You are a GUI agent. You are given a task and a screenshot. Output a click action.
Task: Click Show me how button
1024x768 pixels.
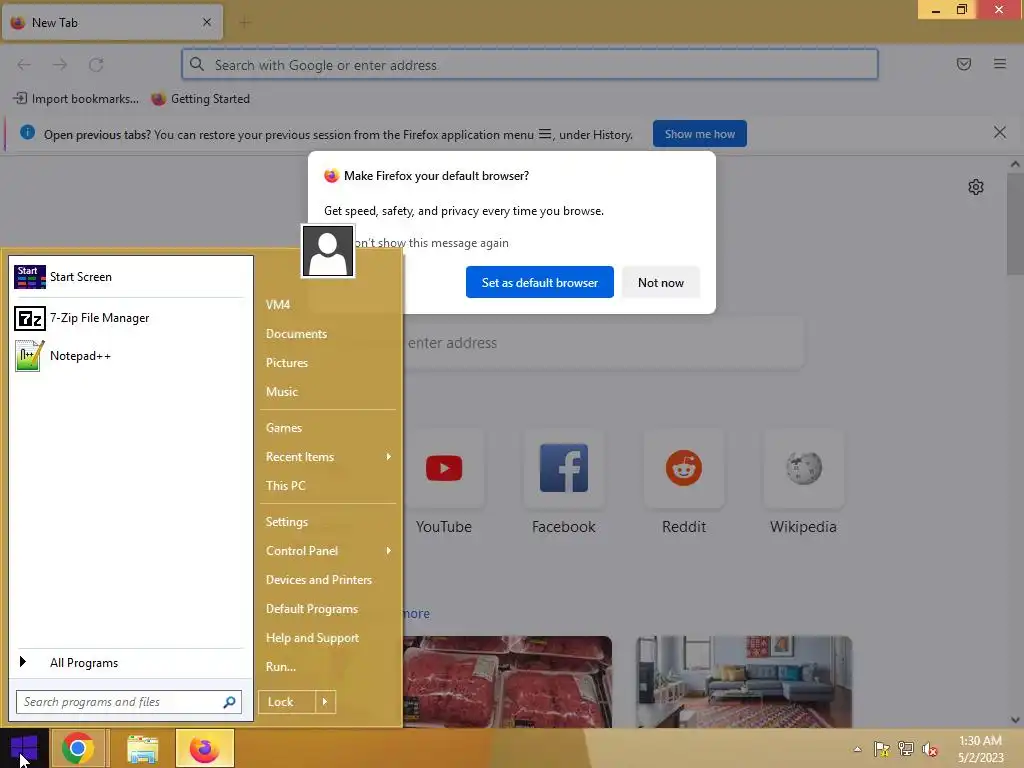click(x=699, y=134)
